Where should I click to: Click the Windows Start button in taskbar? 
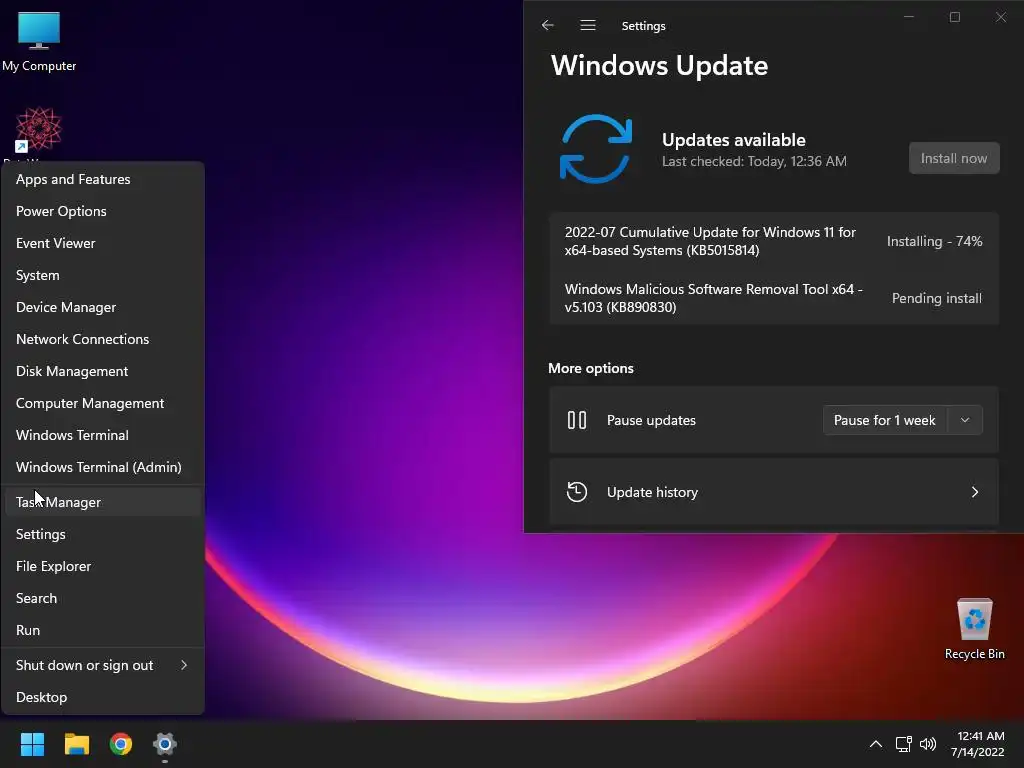(x=32, y=744)
